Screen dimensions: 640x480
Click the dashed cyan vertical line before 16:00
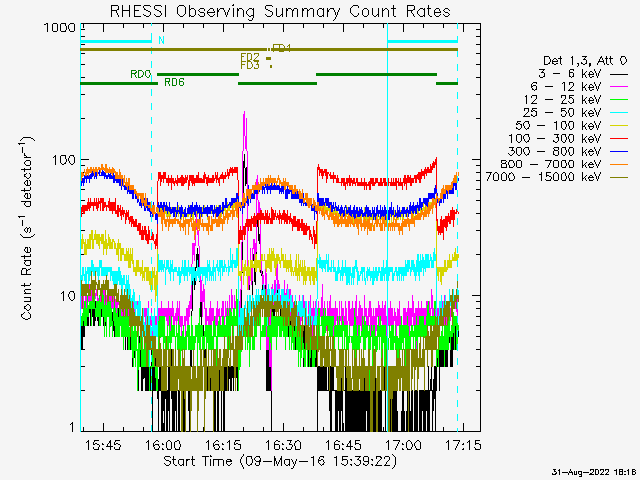point(152,227)
